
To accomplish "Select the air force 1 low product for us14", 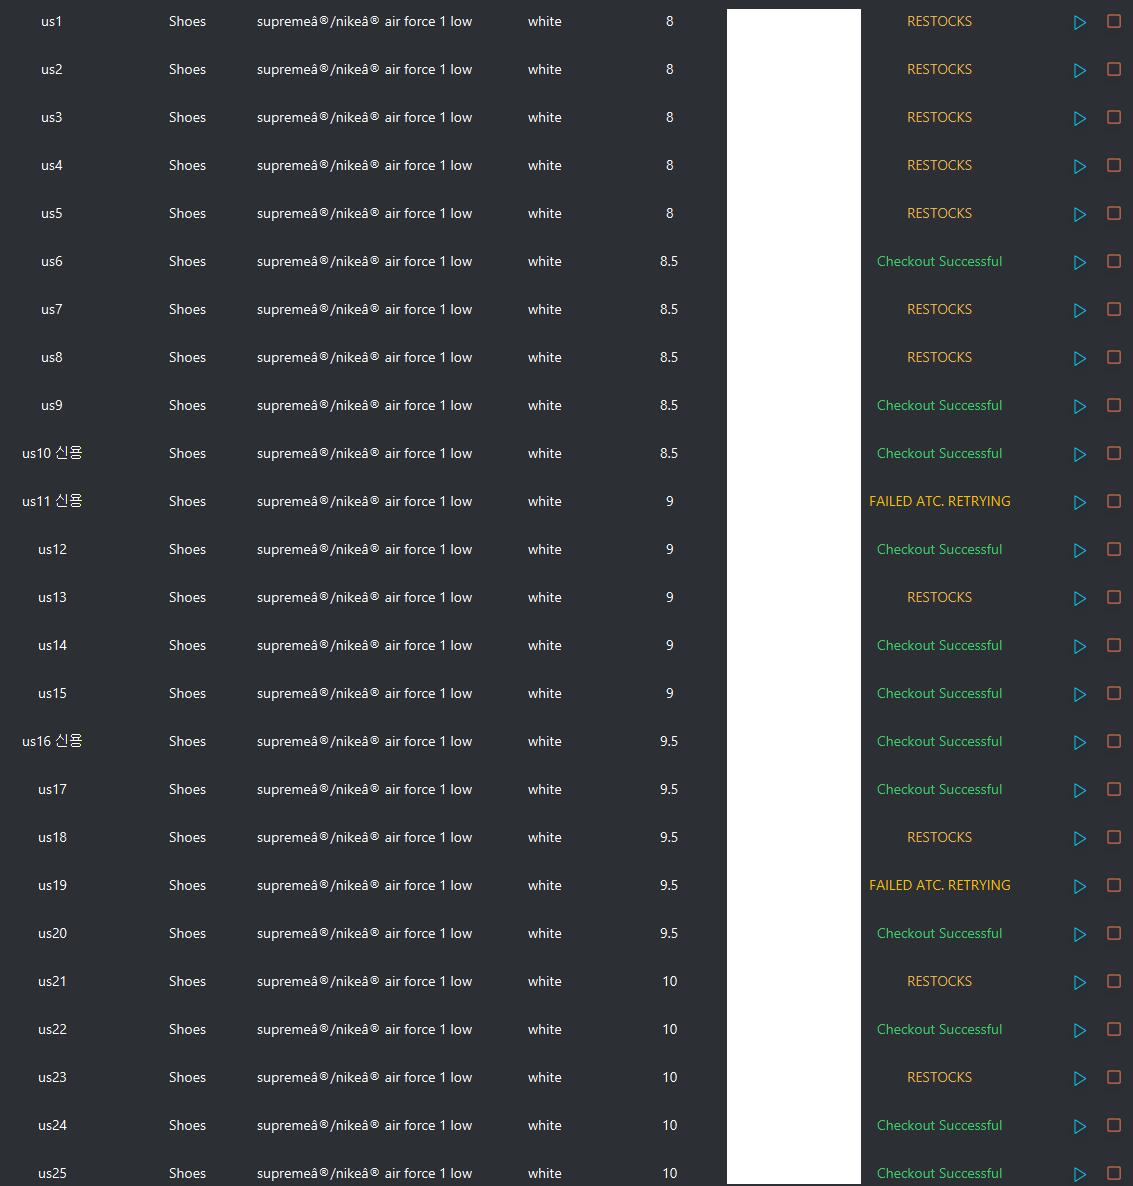I will pyautogui.click(x=365, y=645).
